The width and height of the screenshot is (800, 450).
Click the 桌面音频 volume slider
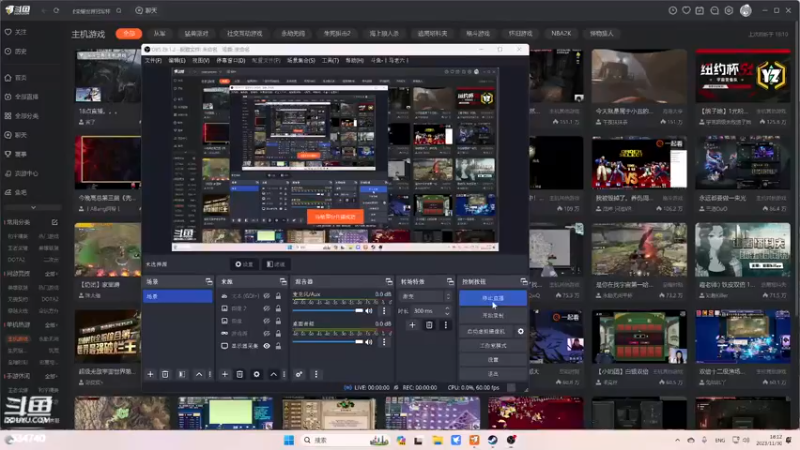(x=328, y=342)
